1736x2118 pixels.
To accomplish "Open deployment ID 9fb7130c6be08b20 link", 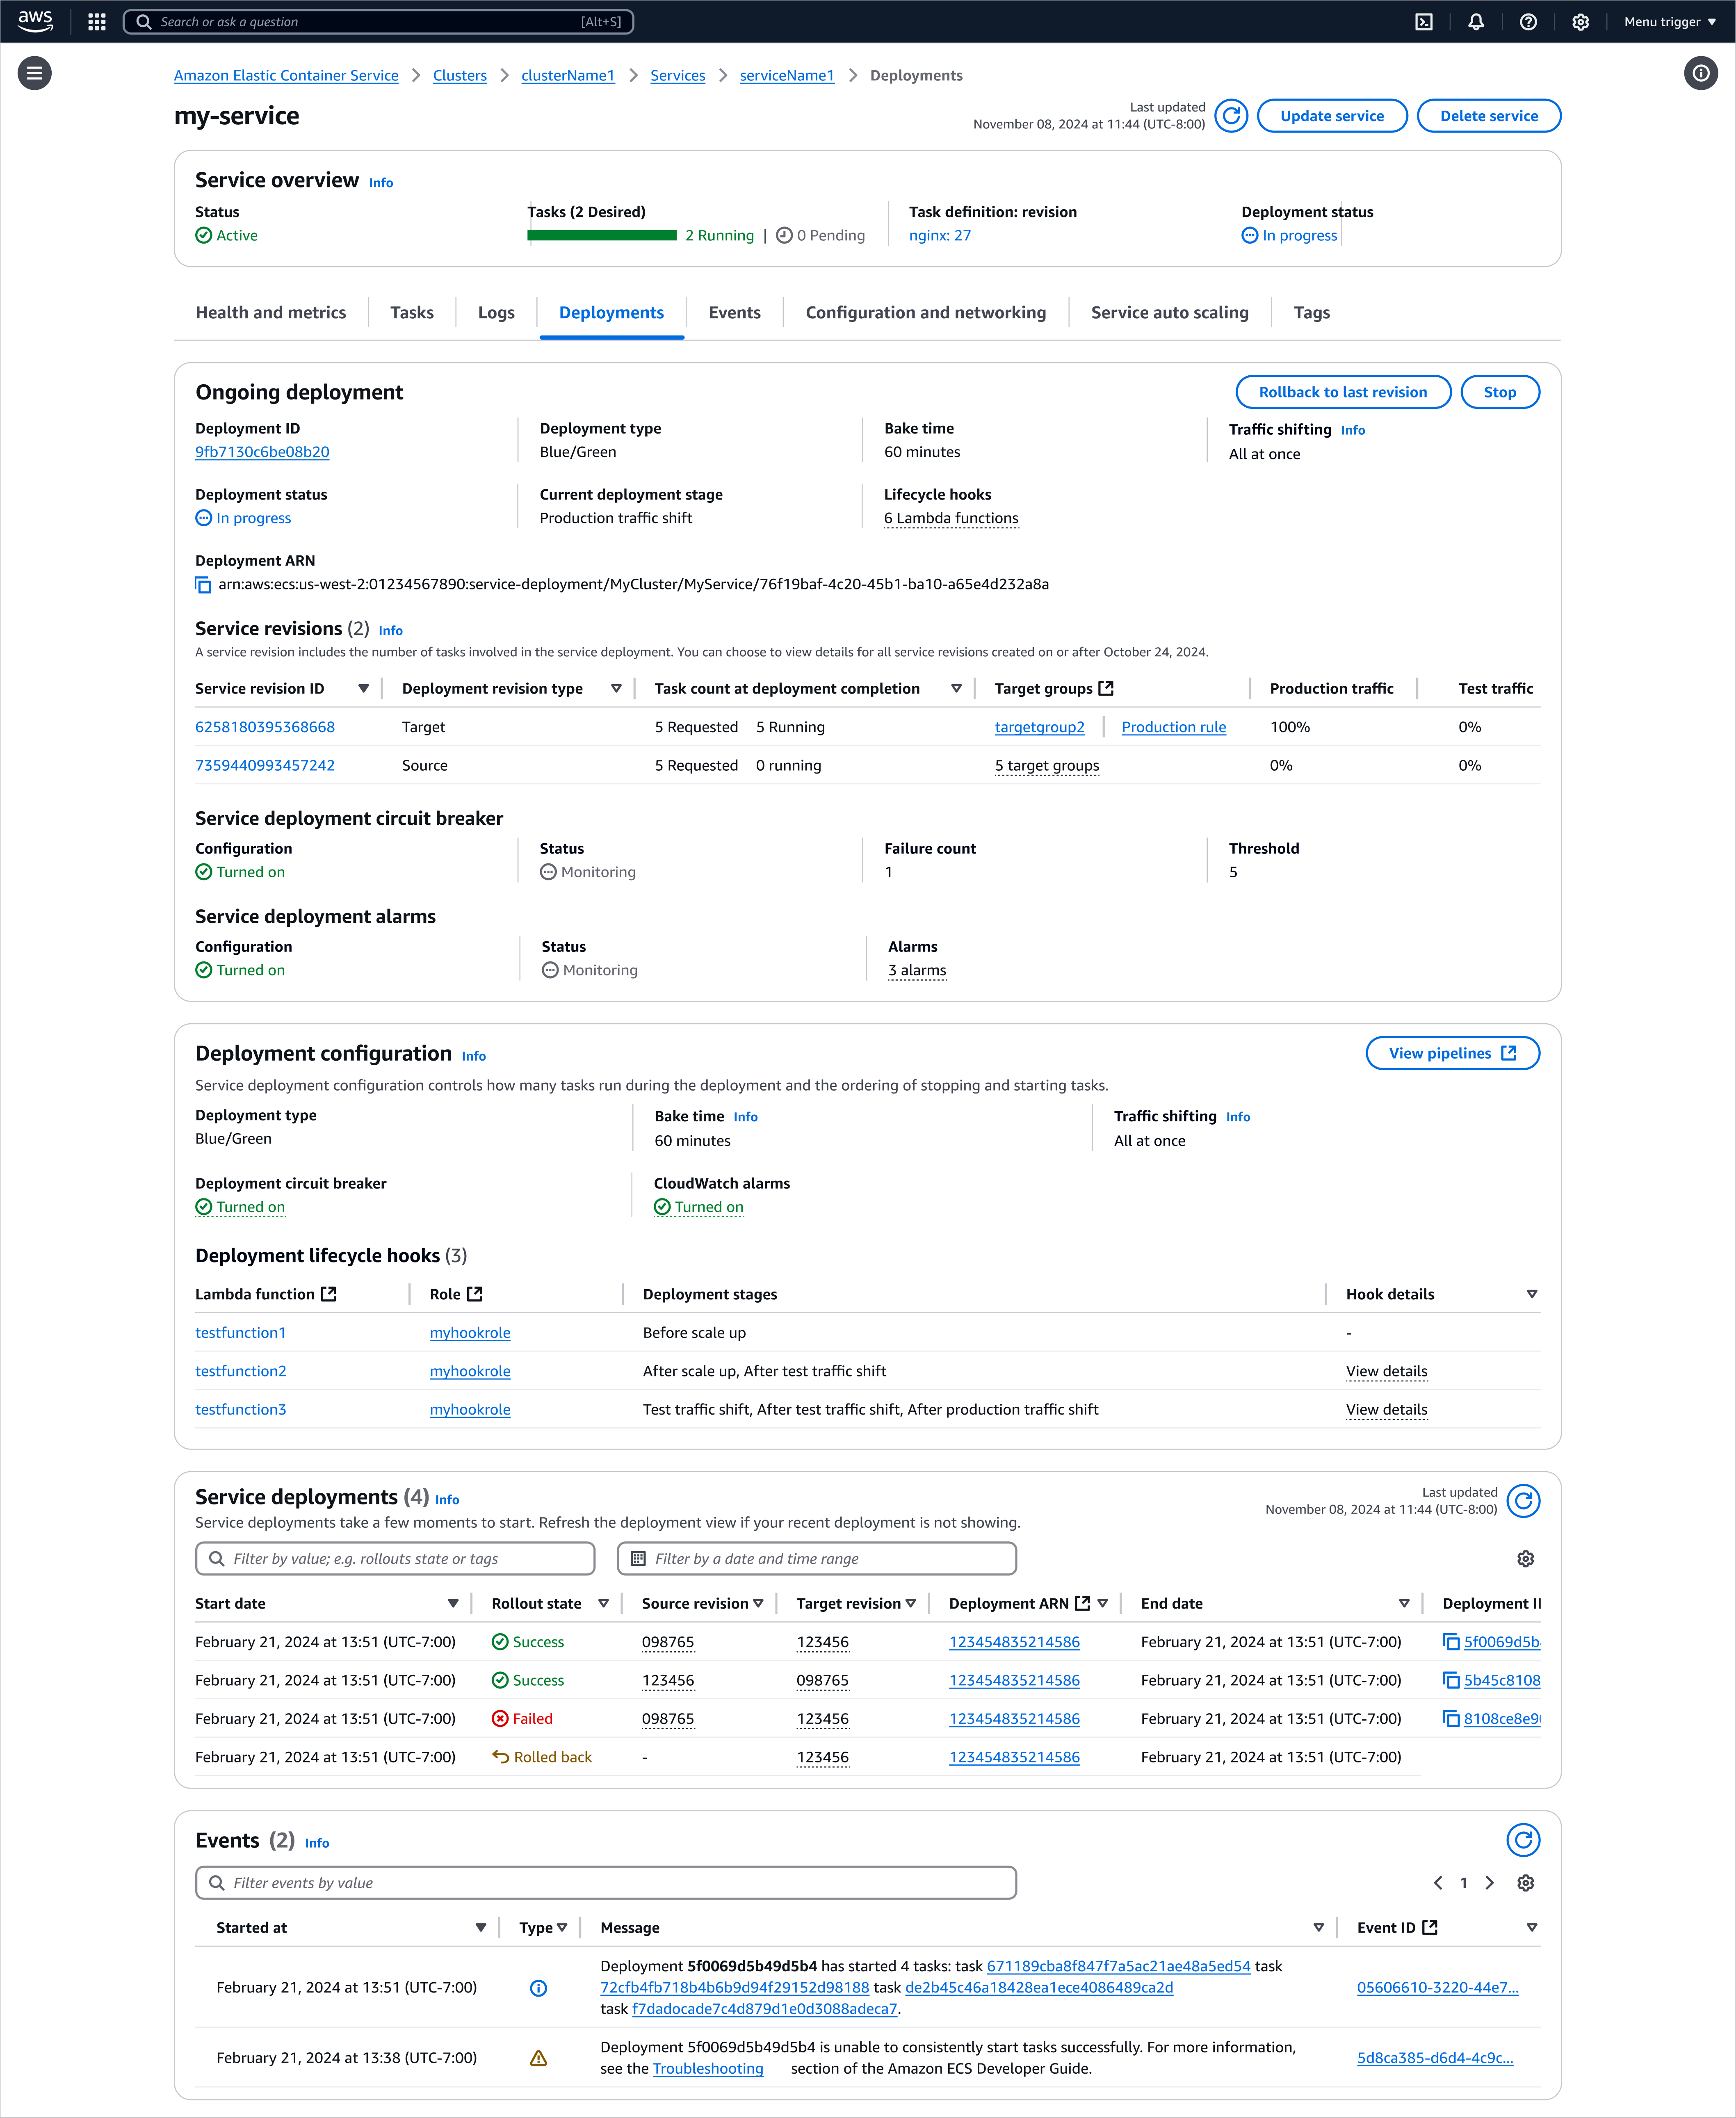I will (x=262, y=452).
